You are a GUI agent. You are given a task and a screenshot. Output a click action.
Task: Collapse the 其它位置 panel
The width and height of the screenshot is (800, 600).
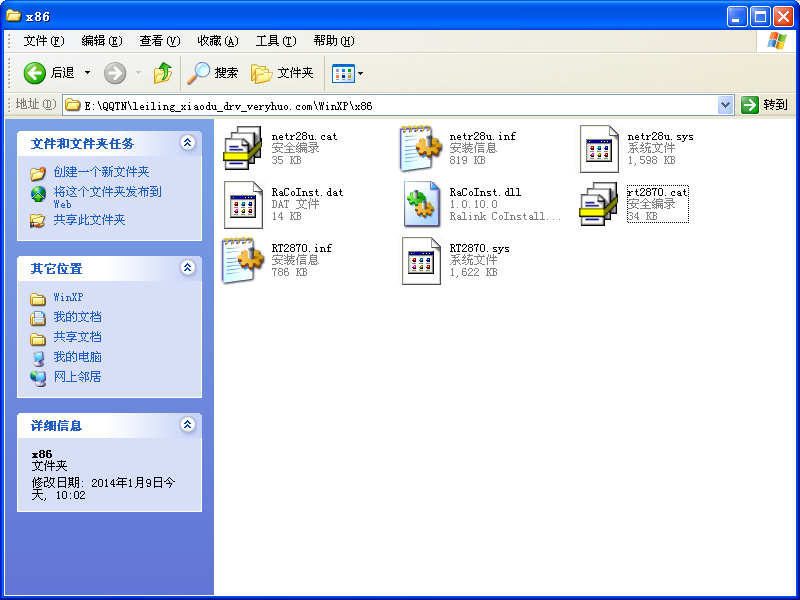[x=188, y=268]
